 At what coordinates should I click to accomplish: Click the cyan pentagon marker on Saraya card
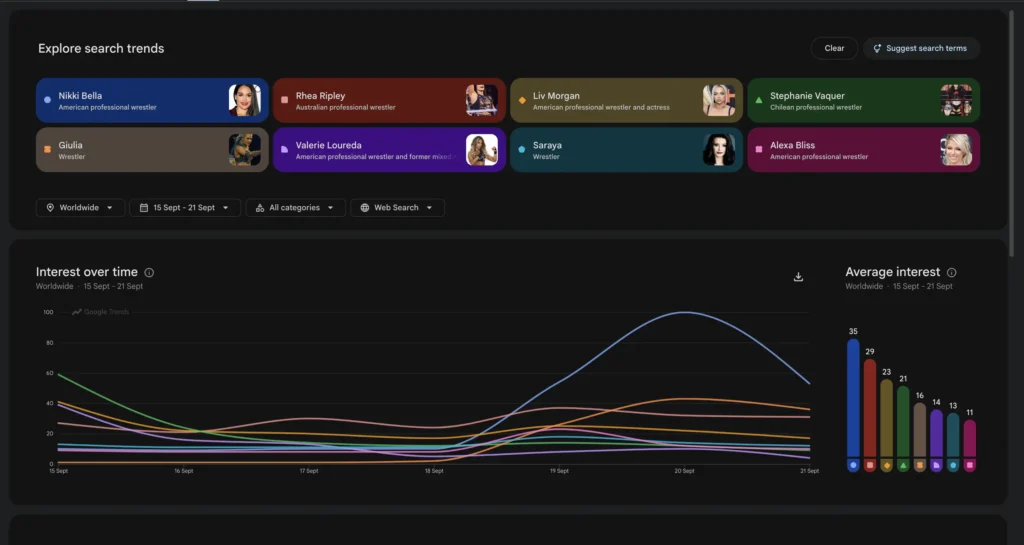coord(522,149)
